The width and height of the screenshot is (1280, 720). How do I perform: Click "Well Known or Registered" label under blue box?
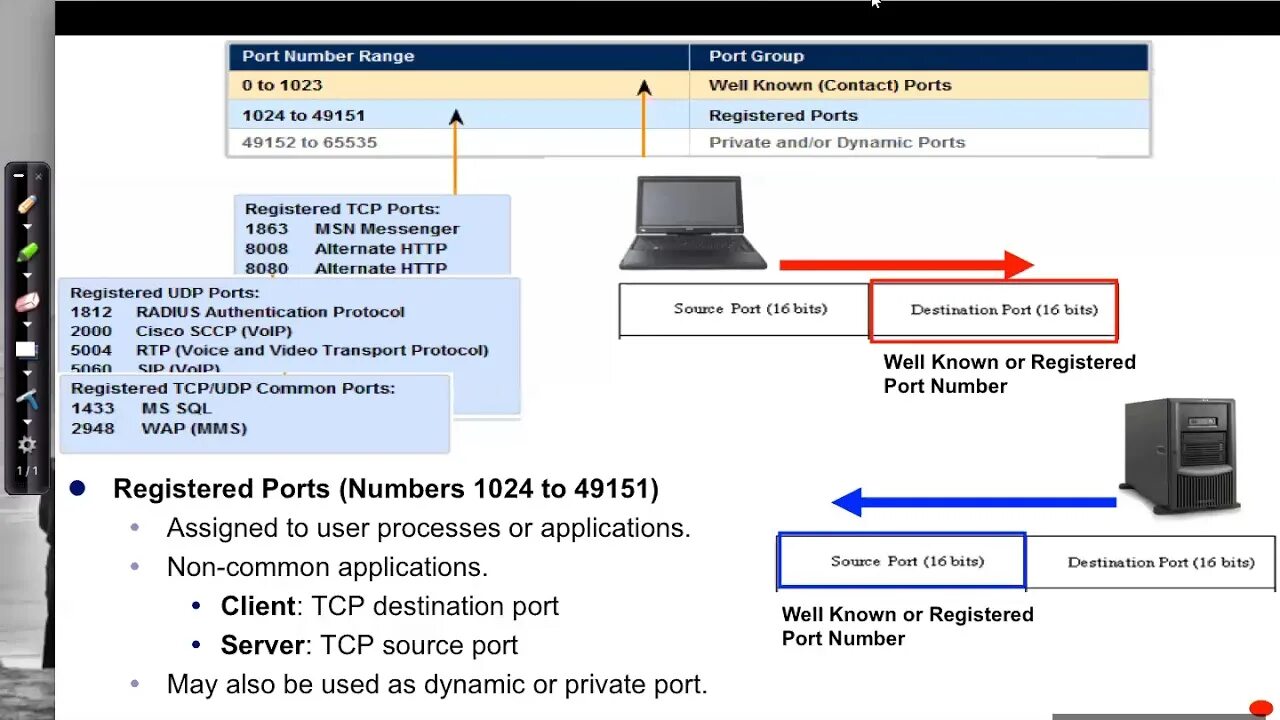point(908,614)
